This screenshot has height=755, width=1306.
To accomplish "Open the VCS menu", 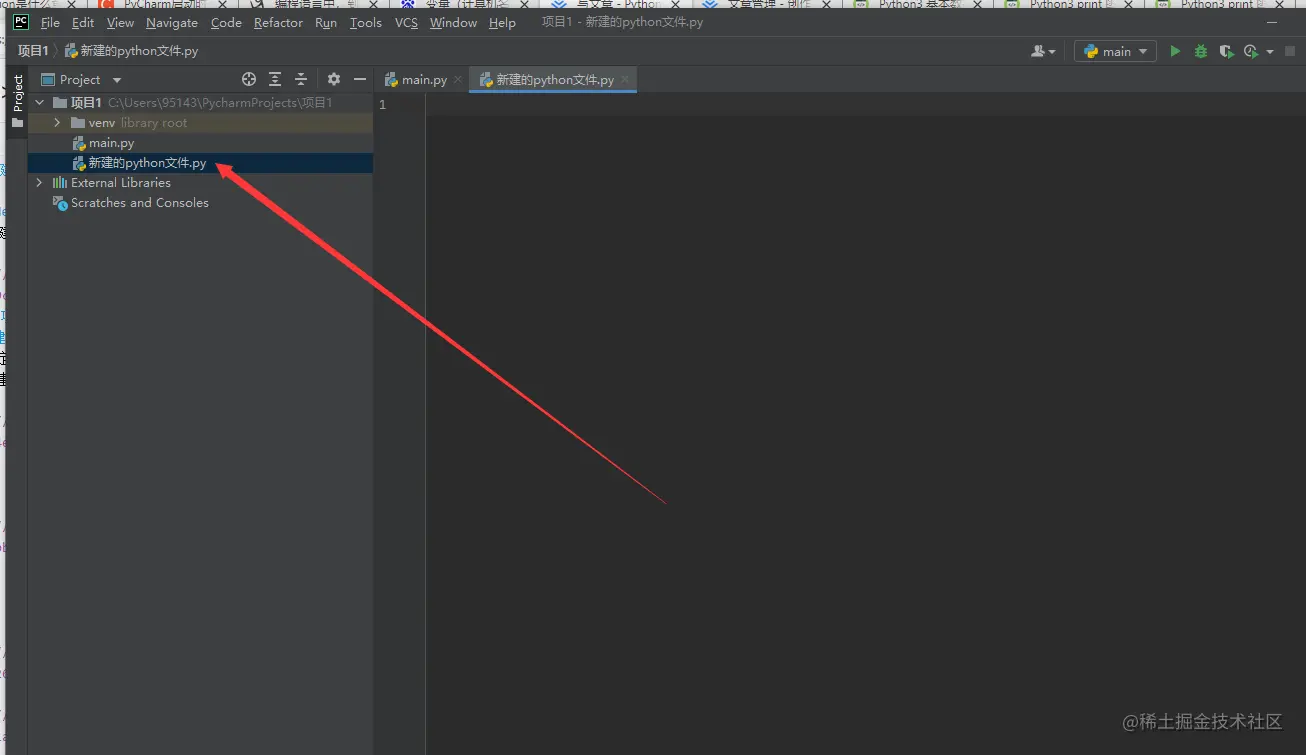I will coord(406,22).
